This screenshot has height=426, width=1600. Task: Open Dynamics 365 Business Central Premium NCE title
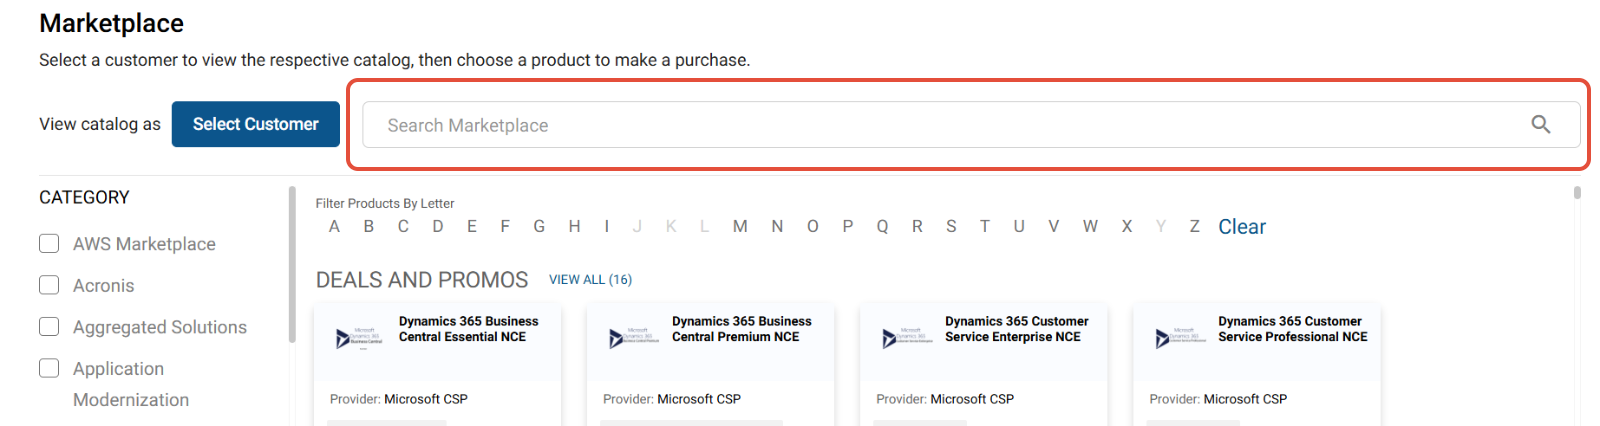point(741,329)
